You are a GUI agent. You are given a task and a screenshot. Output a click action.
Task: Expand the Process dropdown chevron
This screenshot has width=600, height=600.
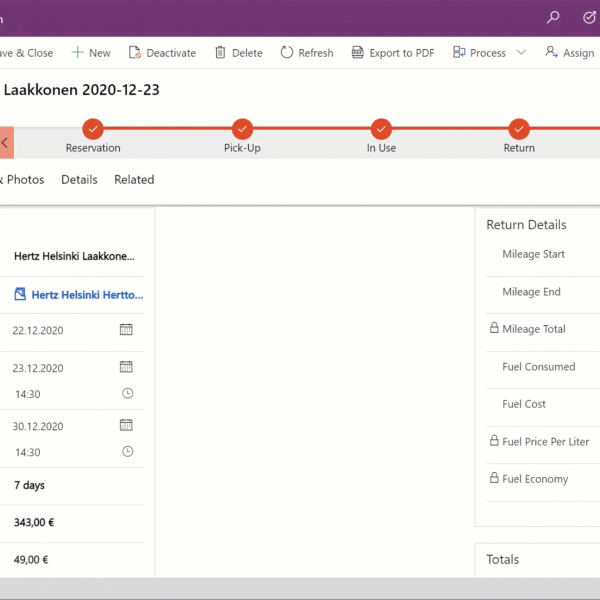pyautogui.click(x=521, y=52)
